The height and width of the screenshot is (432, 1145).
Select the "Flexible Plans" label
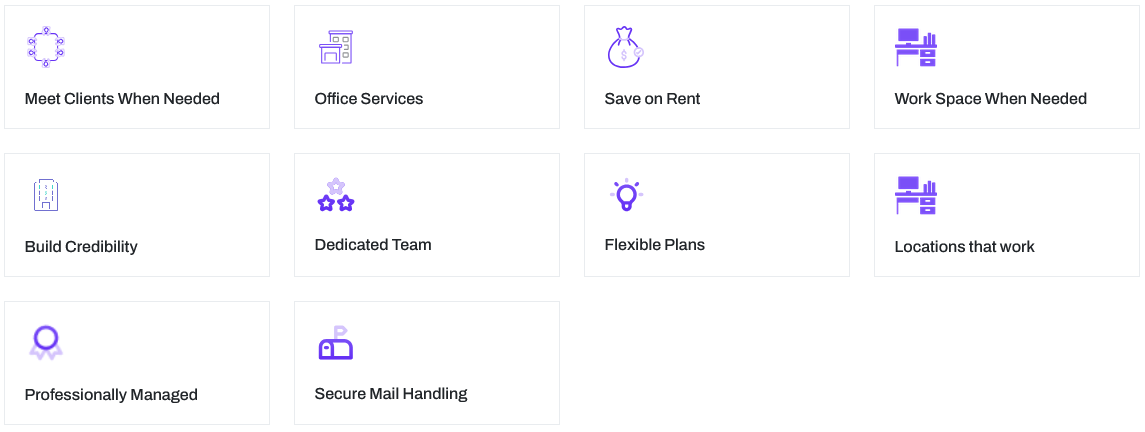[x=654, y=245]
